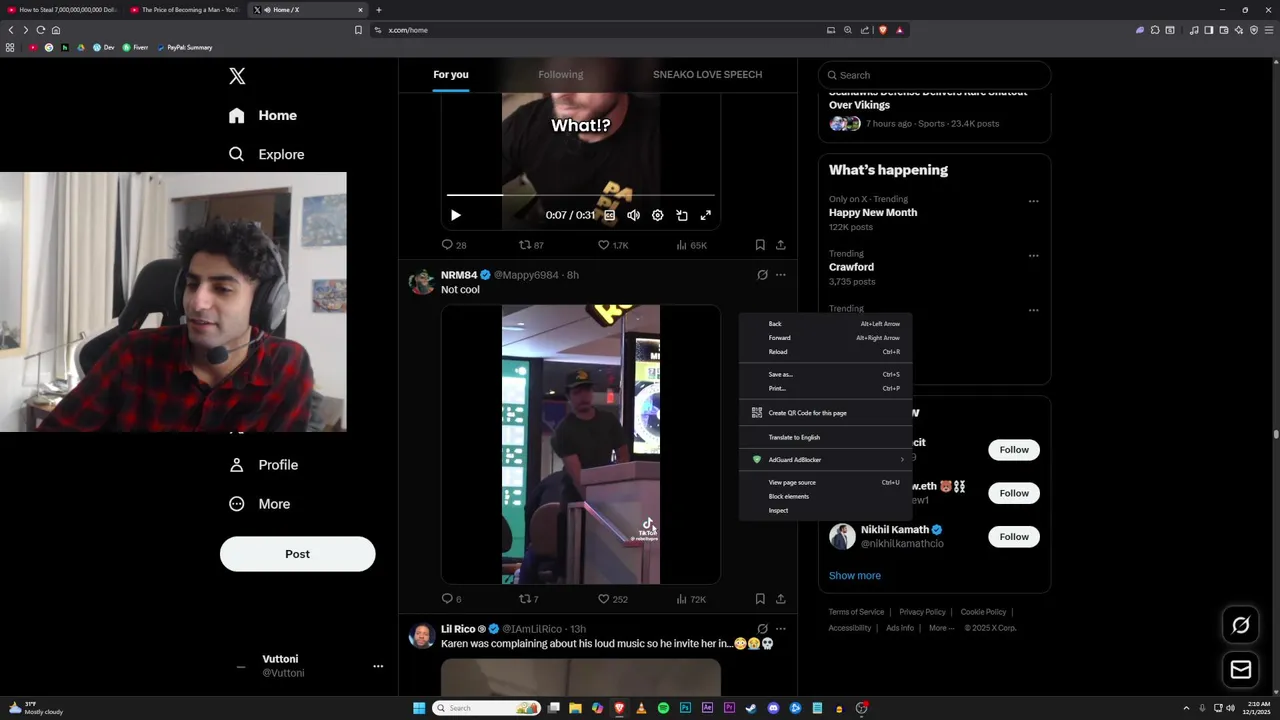Expand the AdGuard AdBlocker submenu
This screenshot has width=1280, height=720.
[825, 460]
